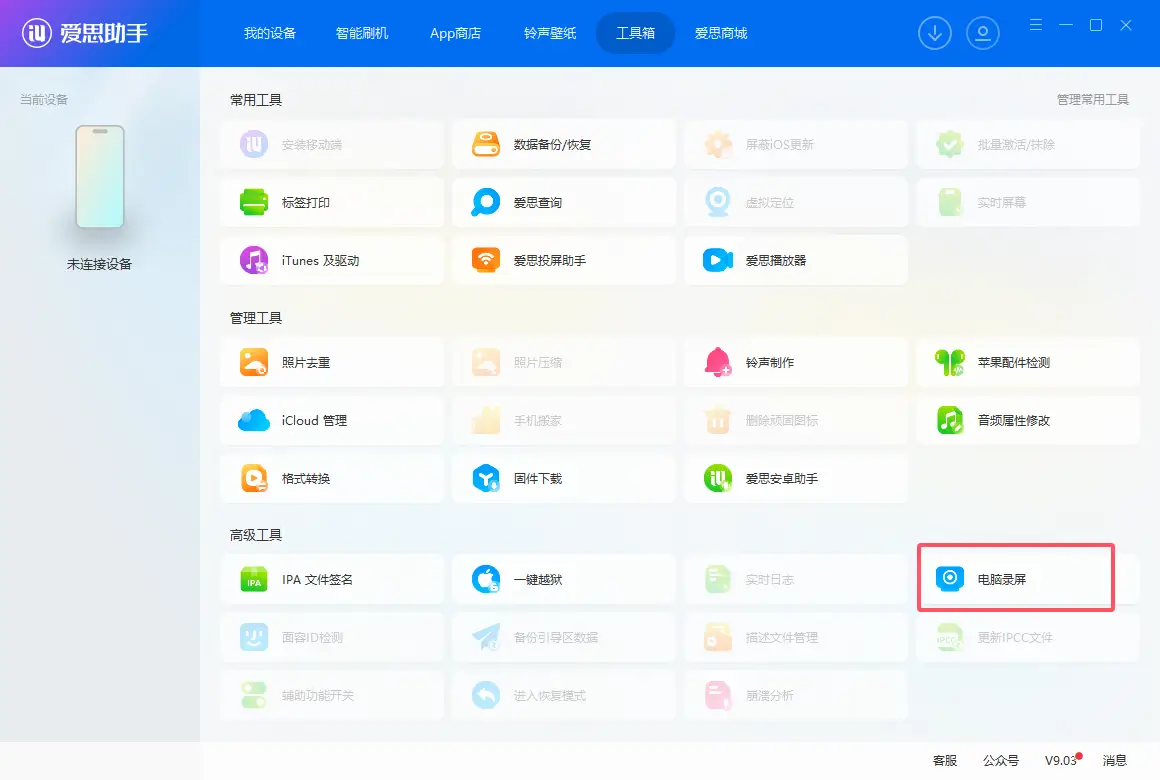Click the download manager arrow icon
The width and height of the screenshot is (1160, 780).
click(935, 33)
